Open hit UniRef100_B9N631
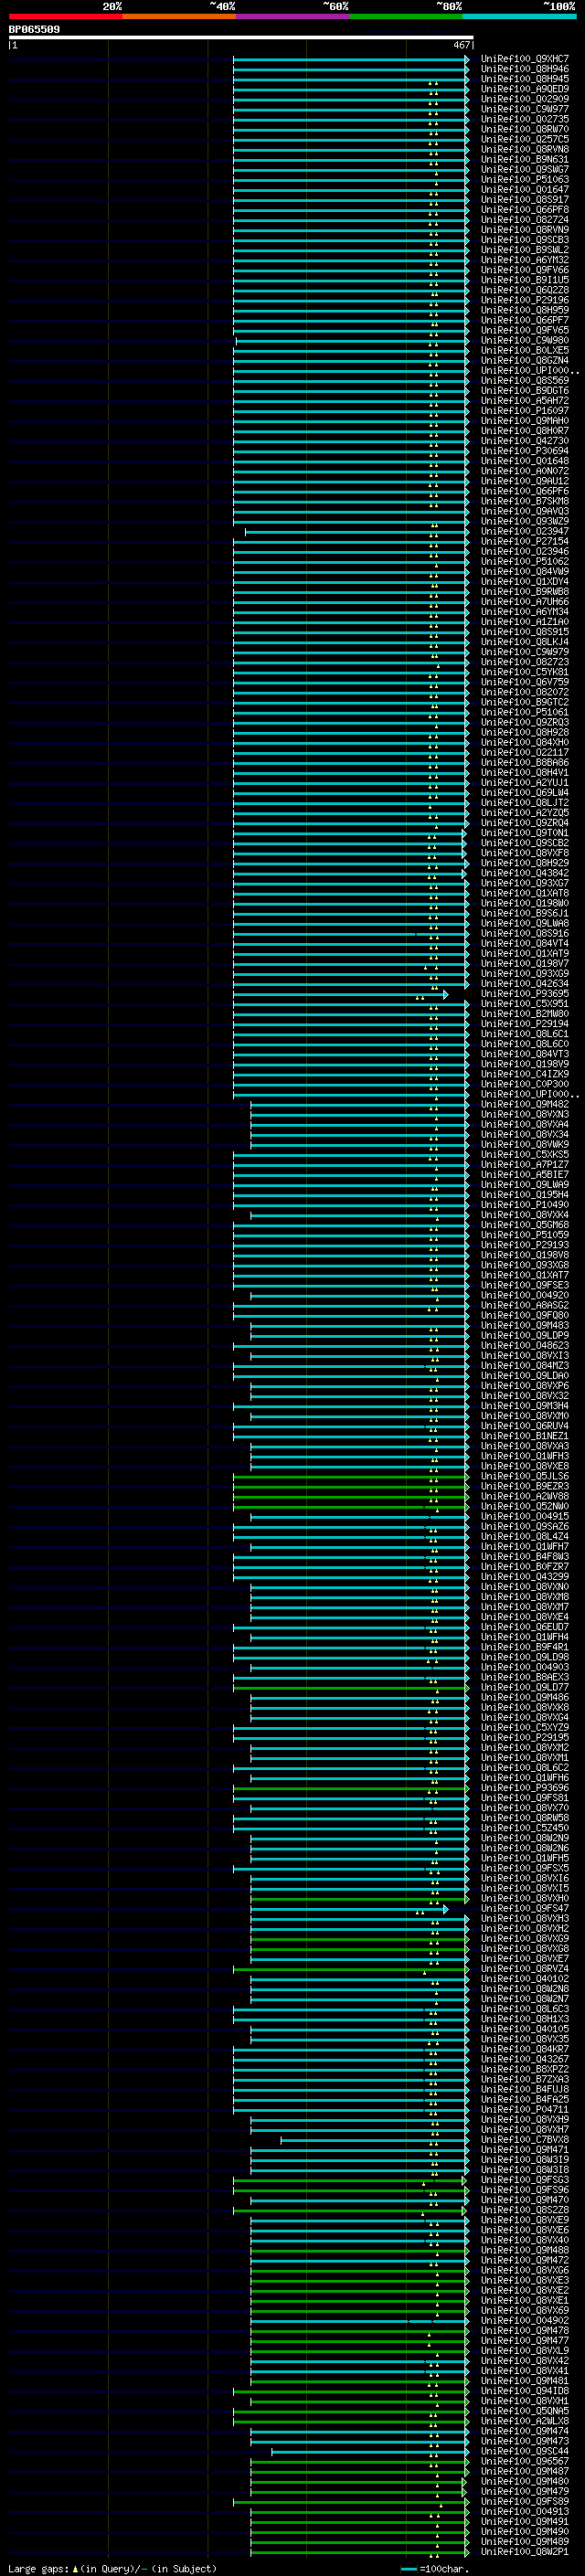Viewport: 585px width, 2576px height. click(x=524, y=159)
